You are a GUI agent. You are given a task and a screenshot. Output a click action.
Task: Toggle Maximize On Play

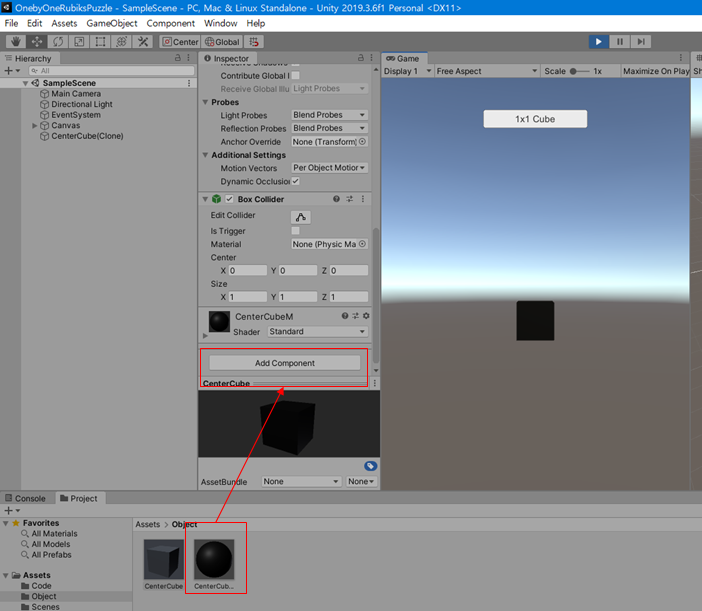pyautogui.click(x=655, y=71)
